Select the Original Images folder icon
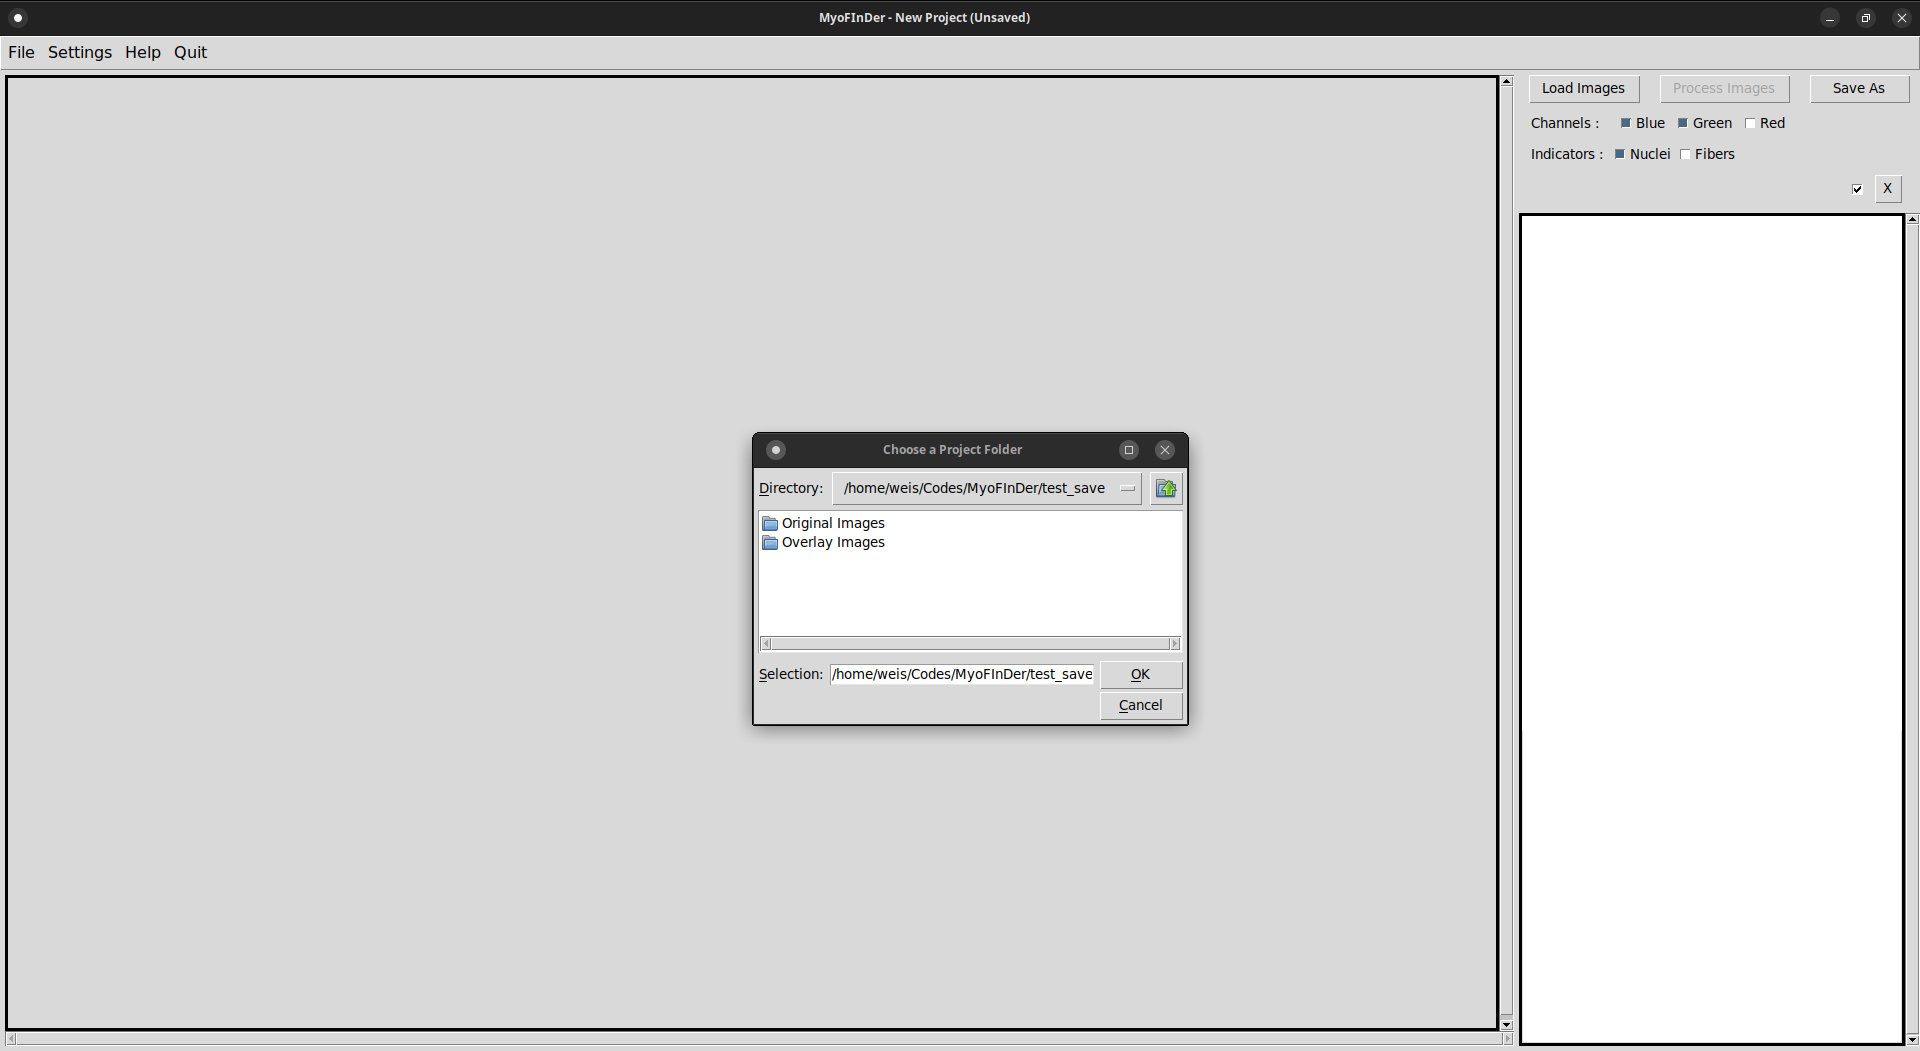1920x1051 pixels. pos(770,524)
